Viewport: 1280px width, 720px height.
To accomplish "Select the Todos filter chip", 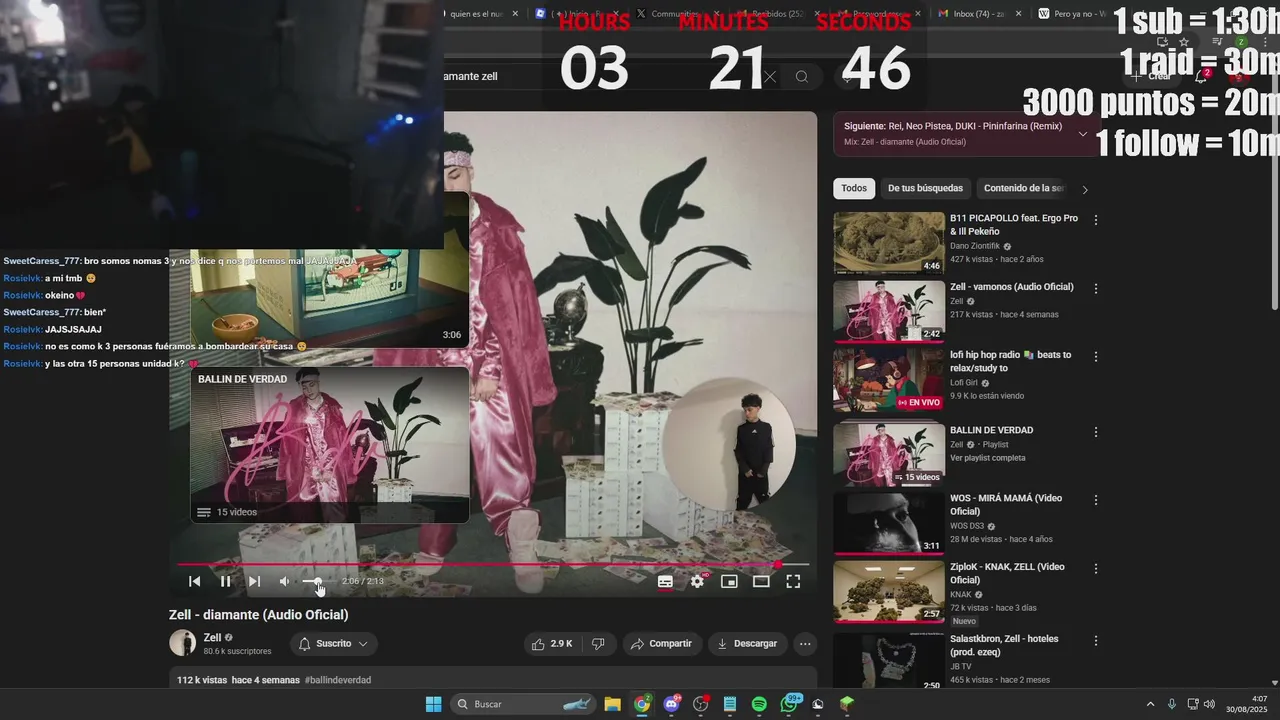I will 854,188.
